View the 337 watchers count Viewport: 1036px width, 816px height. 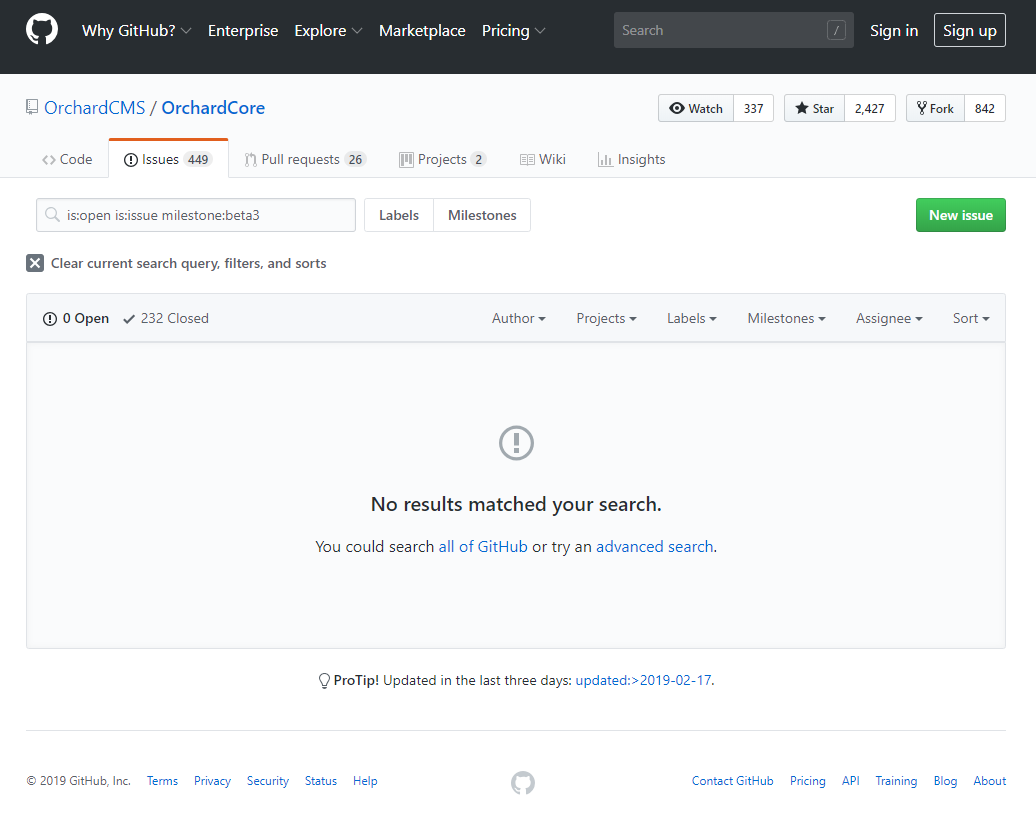pyautogui.click(x=753, y=108)
